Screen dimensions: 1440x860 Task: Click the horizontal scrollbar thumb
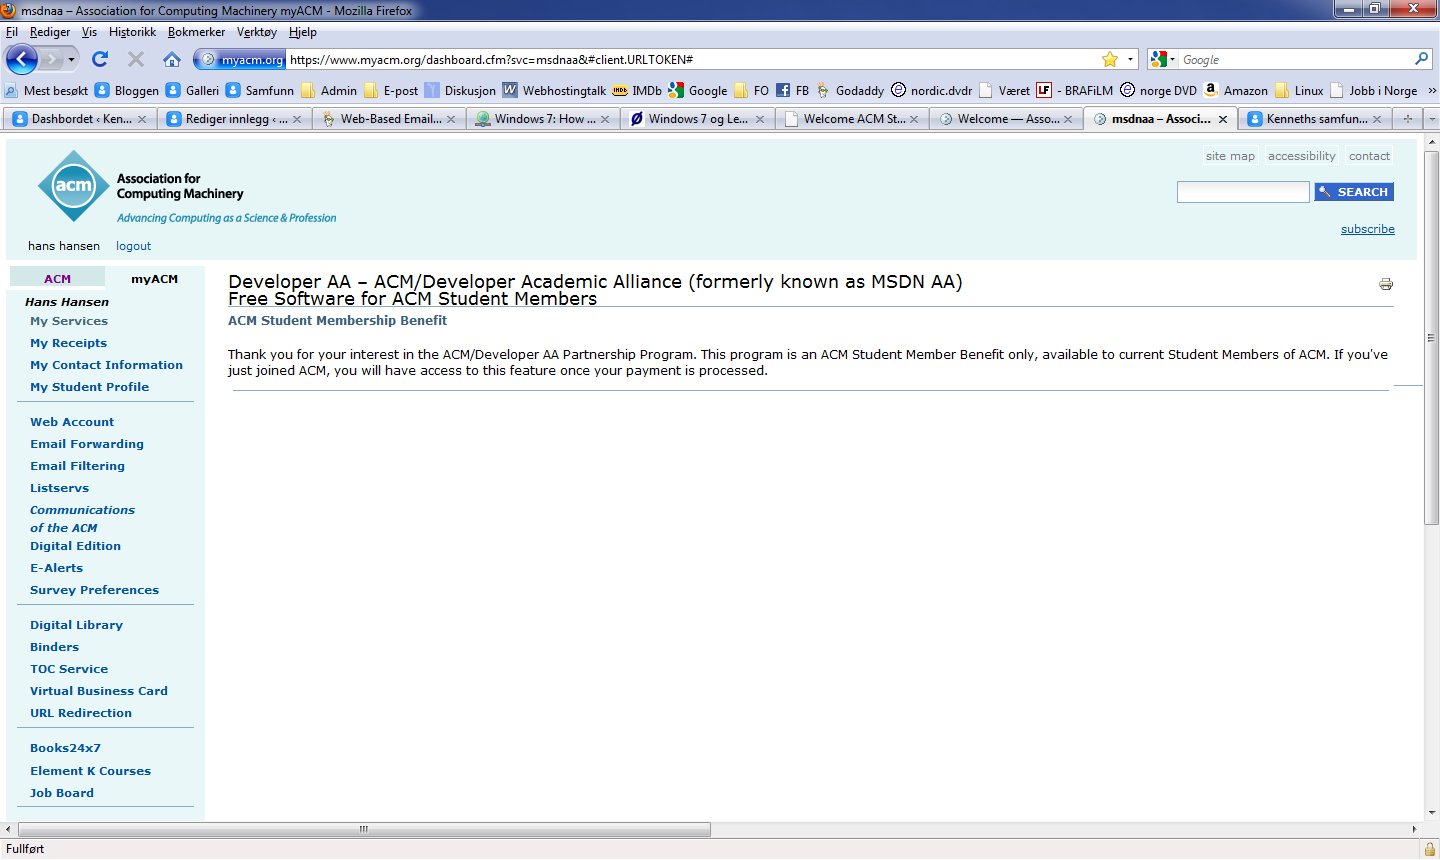(364, 829)
